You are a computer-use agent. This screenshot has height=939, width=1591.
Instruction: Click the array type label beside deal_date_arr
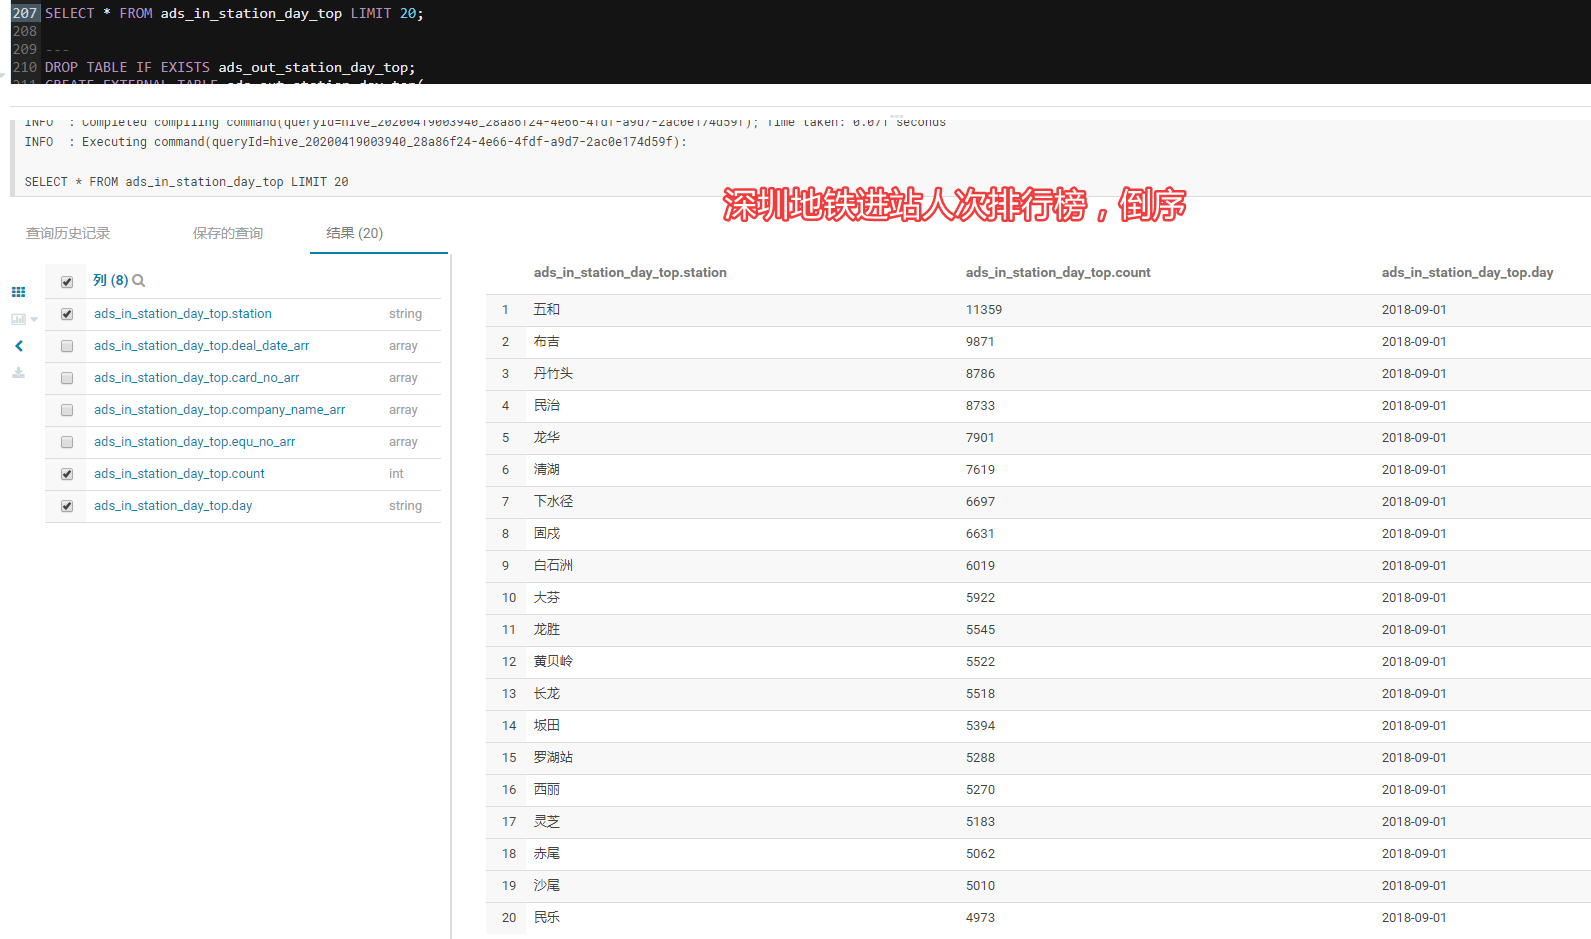point(403,346)
